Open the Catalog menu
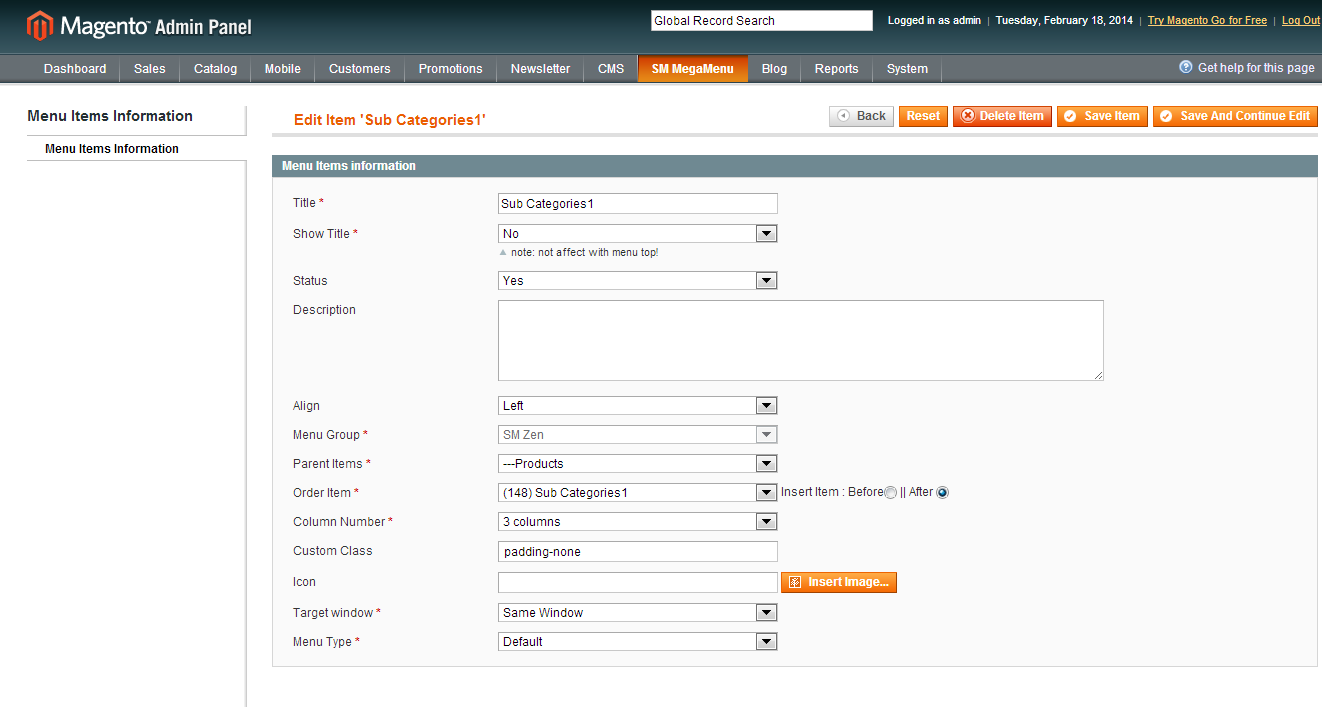 click(216, 69)
